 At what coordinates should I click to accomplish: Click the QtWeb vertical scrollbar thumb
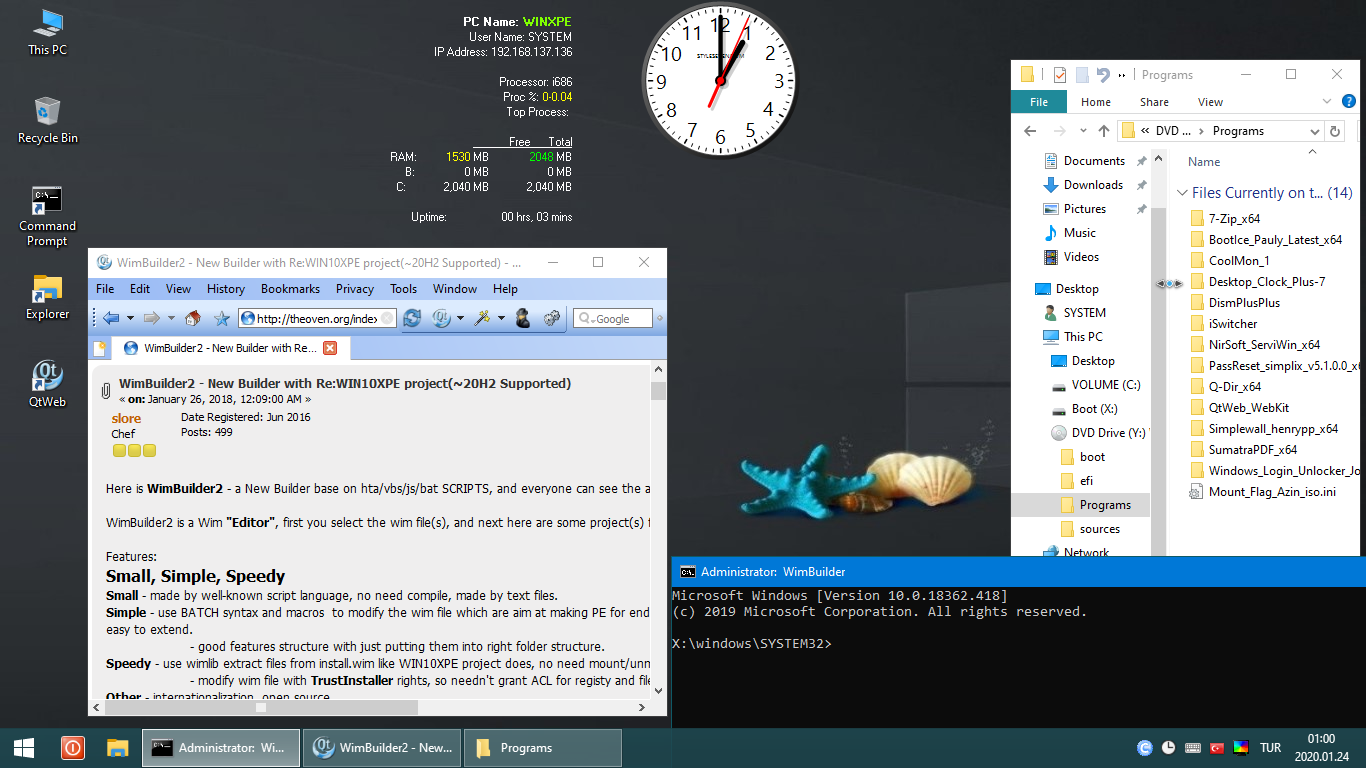tap(658, 390)
